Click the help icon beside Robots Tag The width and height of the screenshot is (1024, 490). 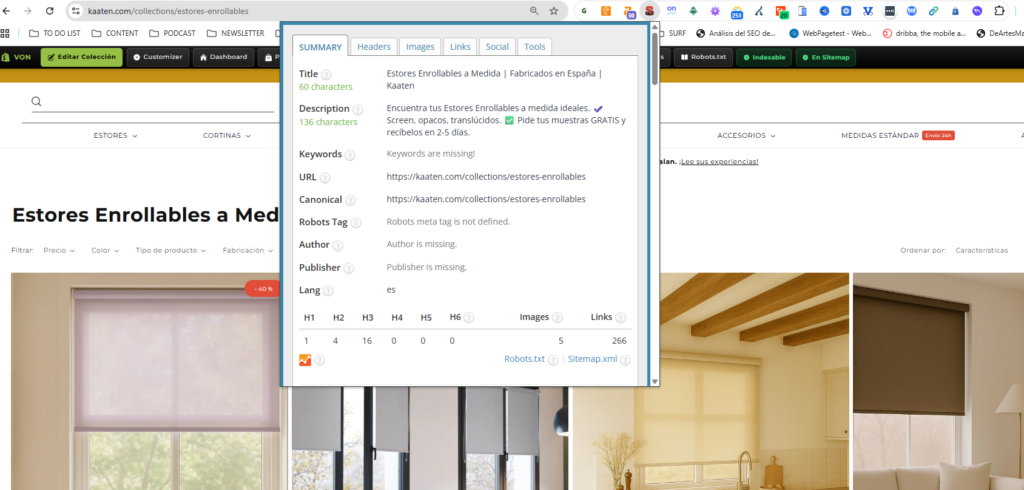pos(356,222)
